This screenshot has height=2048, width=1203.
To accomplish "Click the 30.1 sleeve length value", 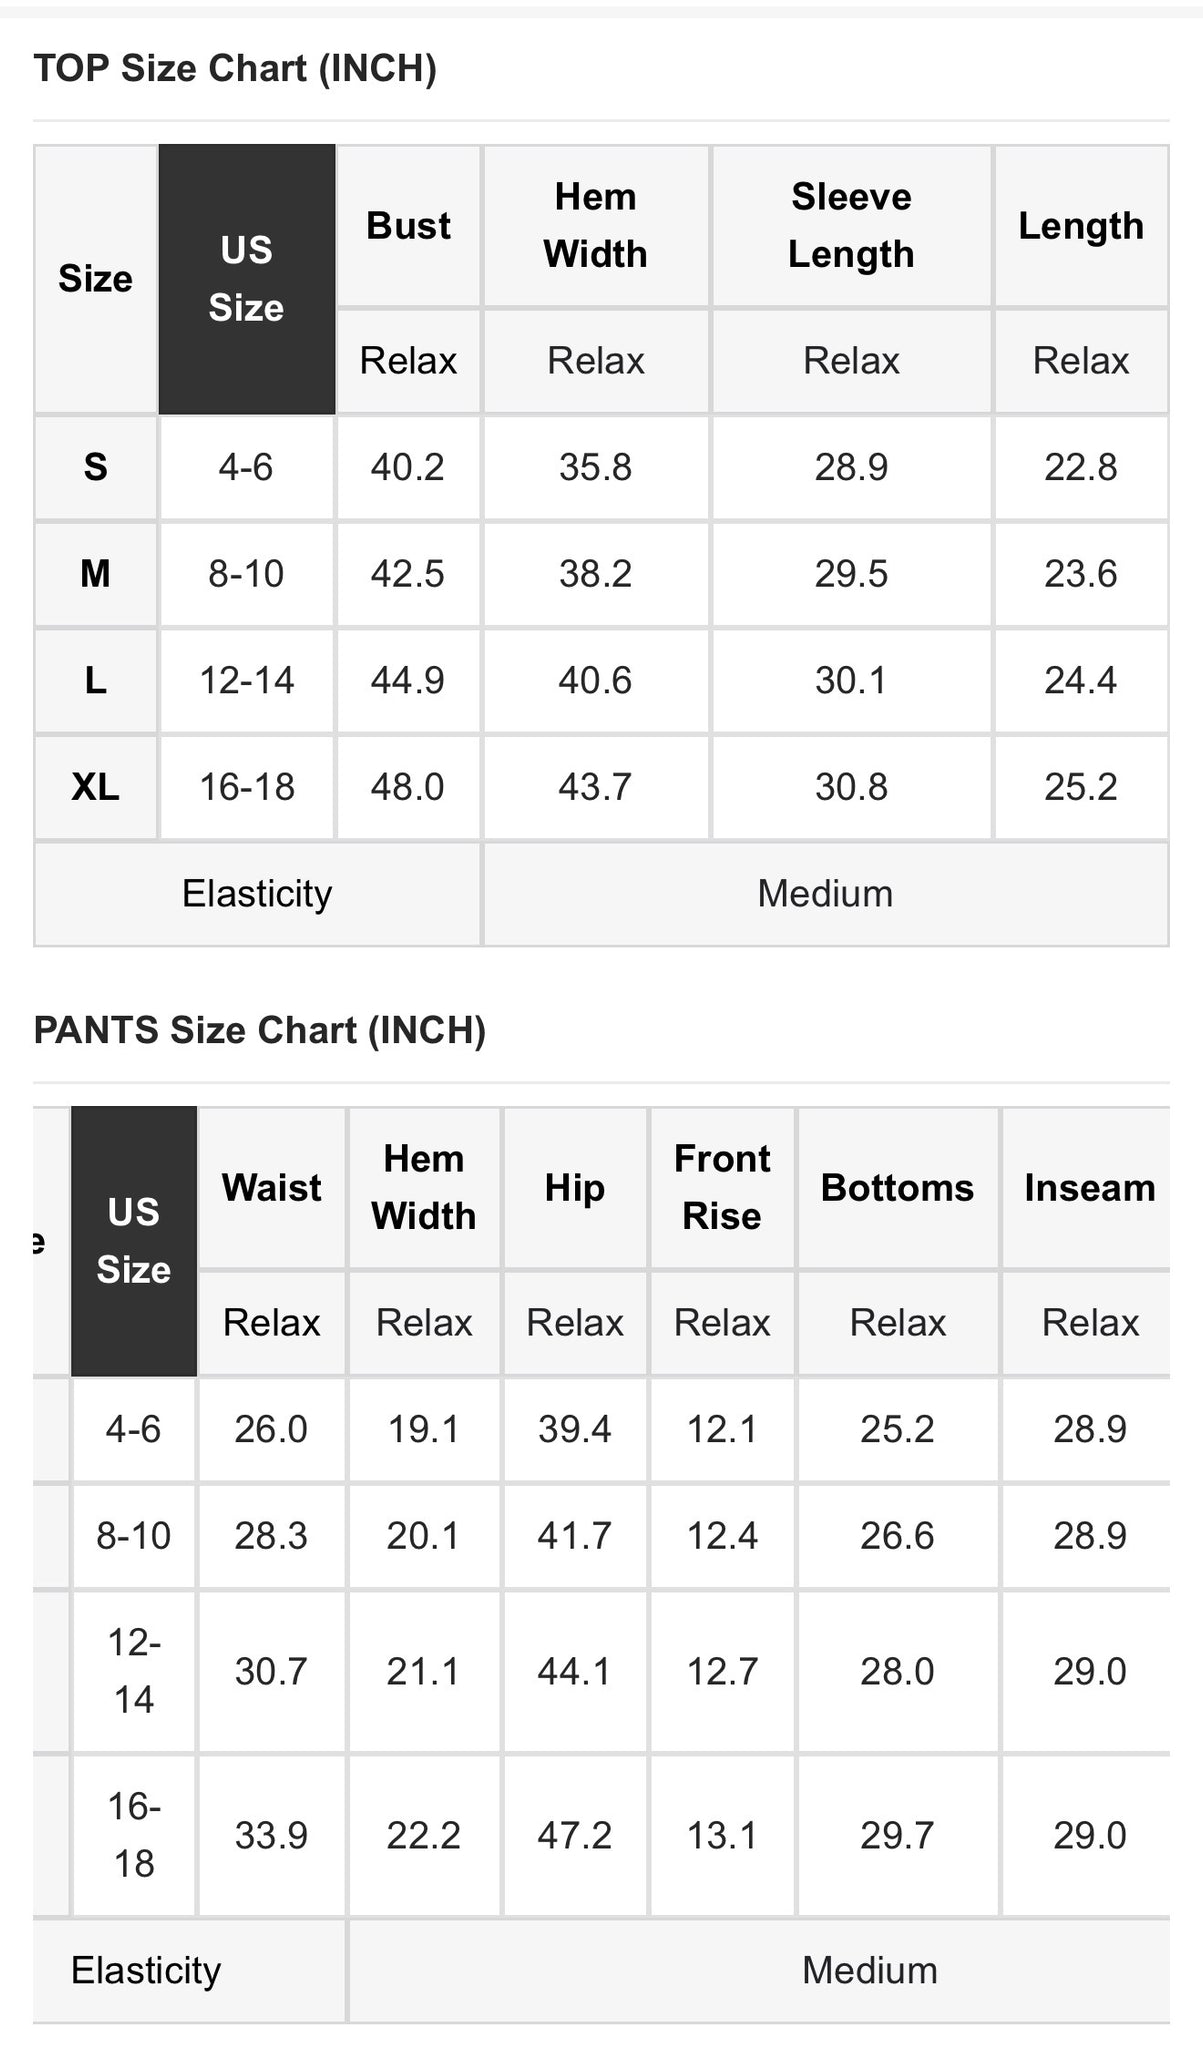I will point(851,681).
